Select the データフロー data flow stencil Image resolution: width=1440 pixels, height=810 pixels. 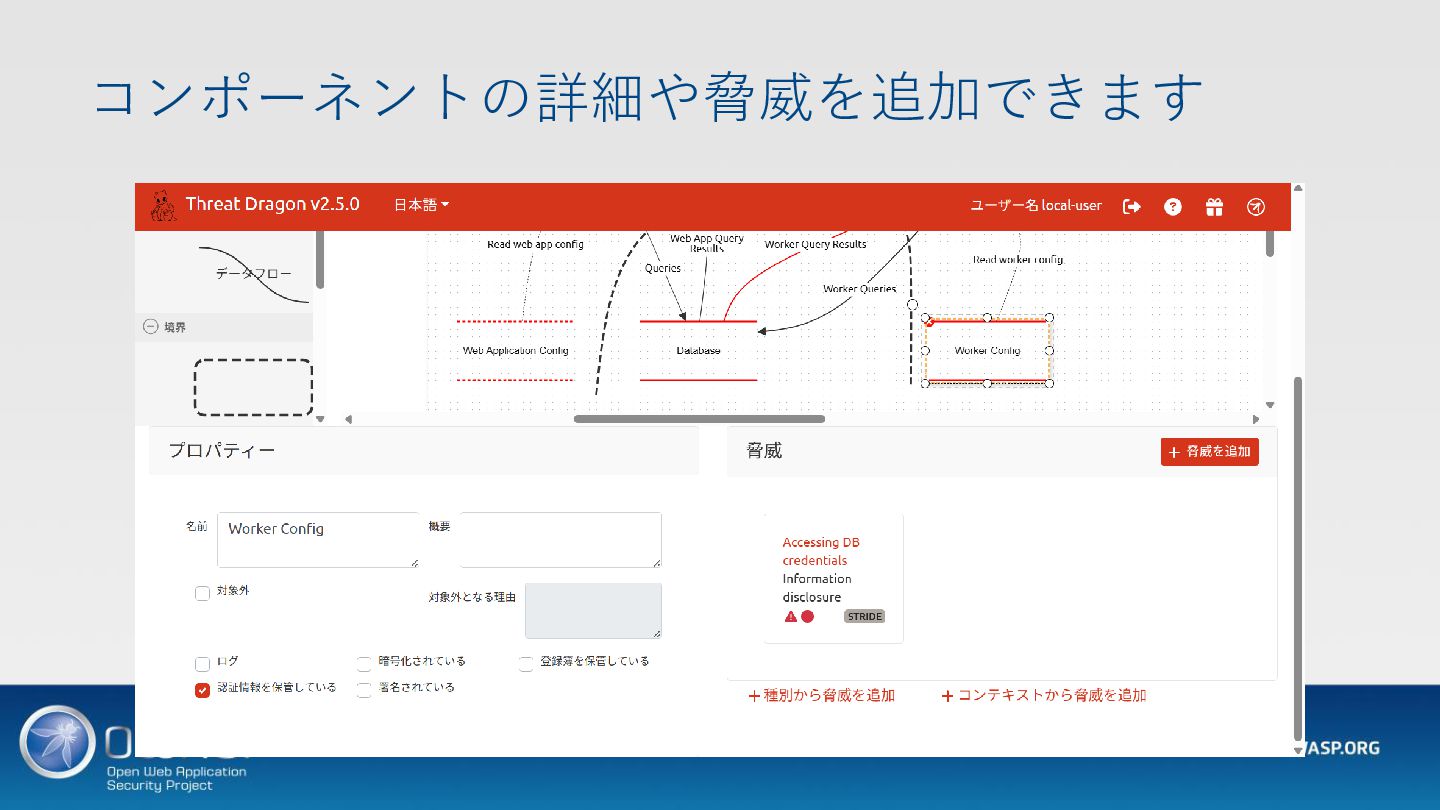[254, 273]
